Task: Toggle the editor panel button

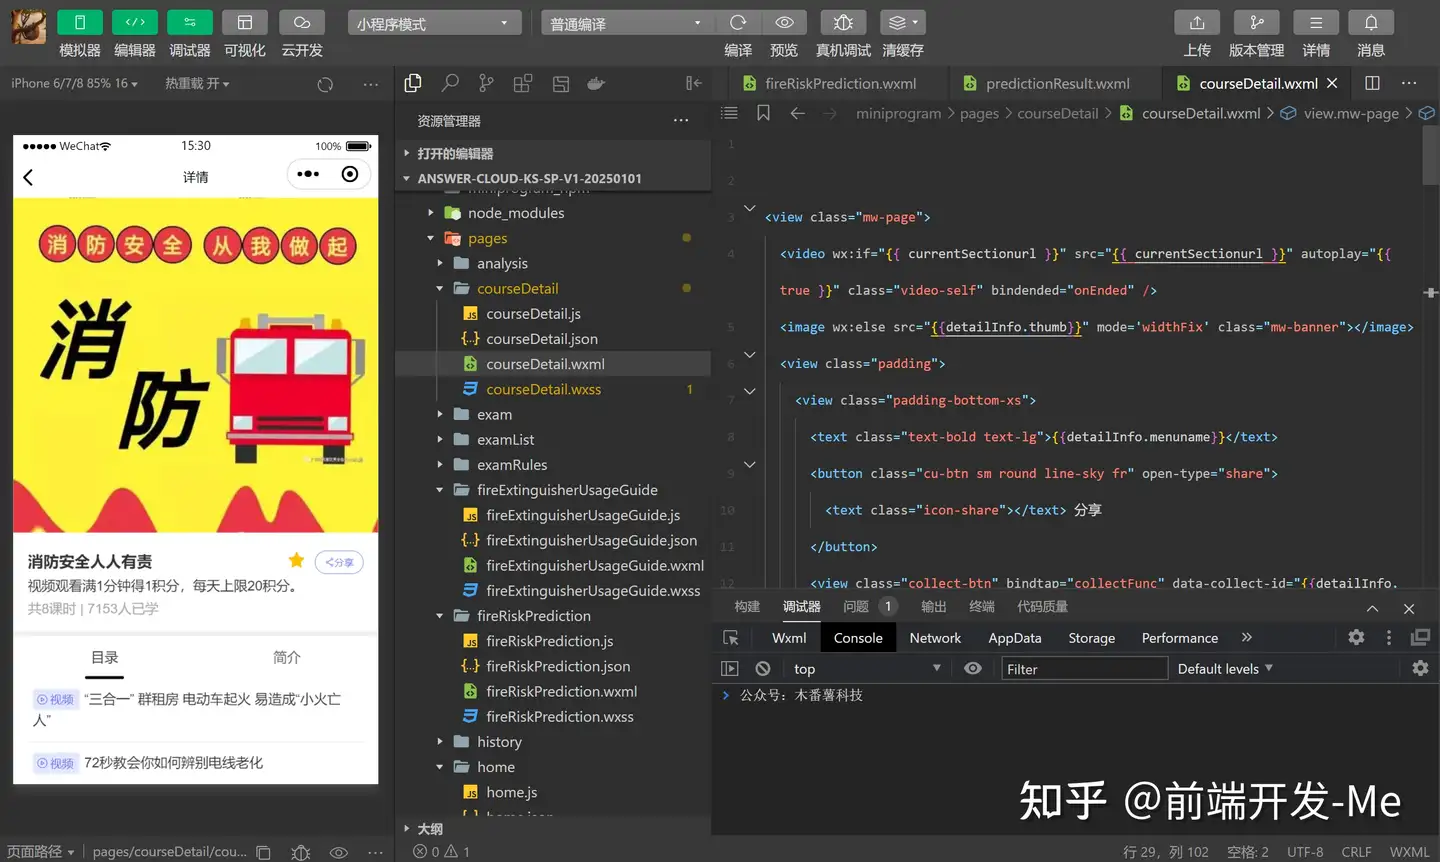Action: (135, 22)
